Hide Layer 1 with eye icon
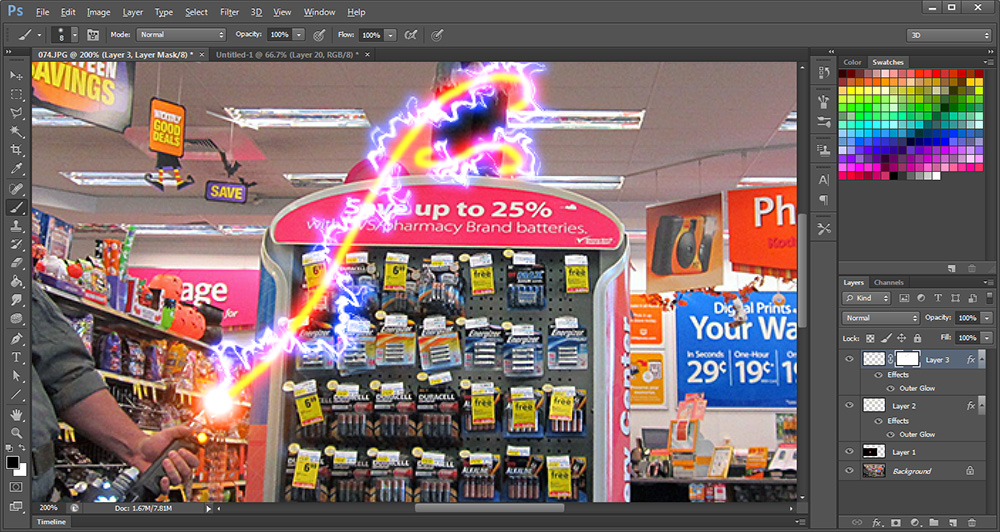This screenshot has width=1000, height=532. pyautogui.click(x=849, y=452)
